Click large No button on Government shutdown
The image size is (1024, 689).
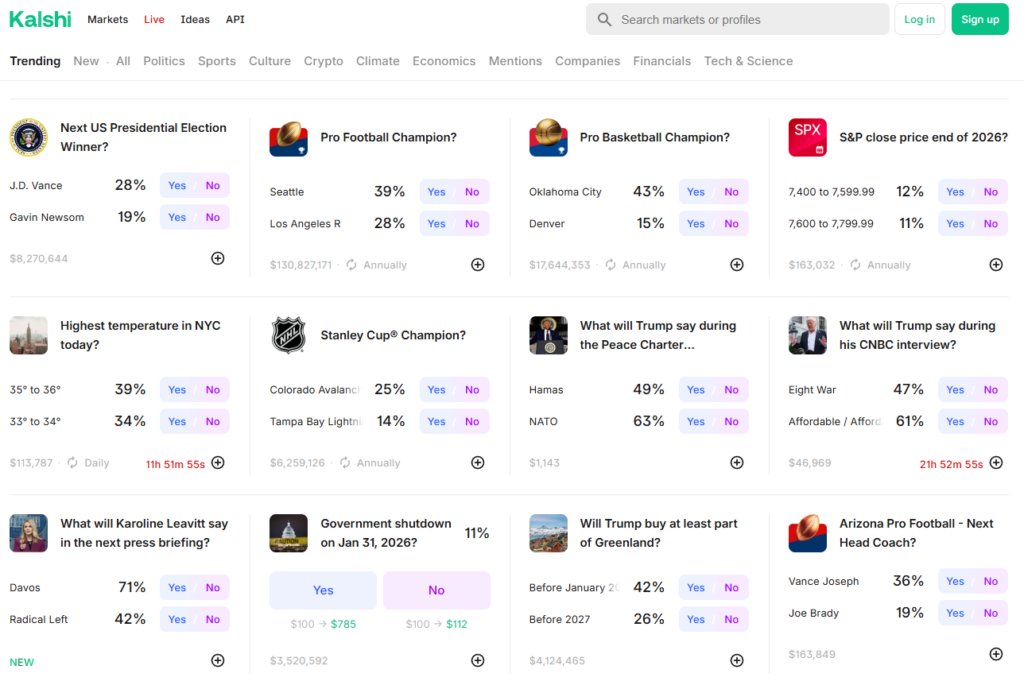pyautogui.click(x=436, y=590)
